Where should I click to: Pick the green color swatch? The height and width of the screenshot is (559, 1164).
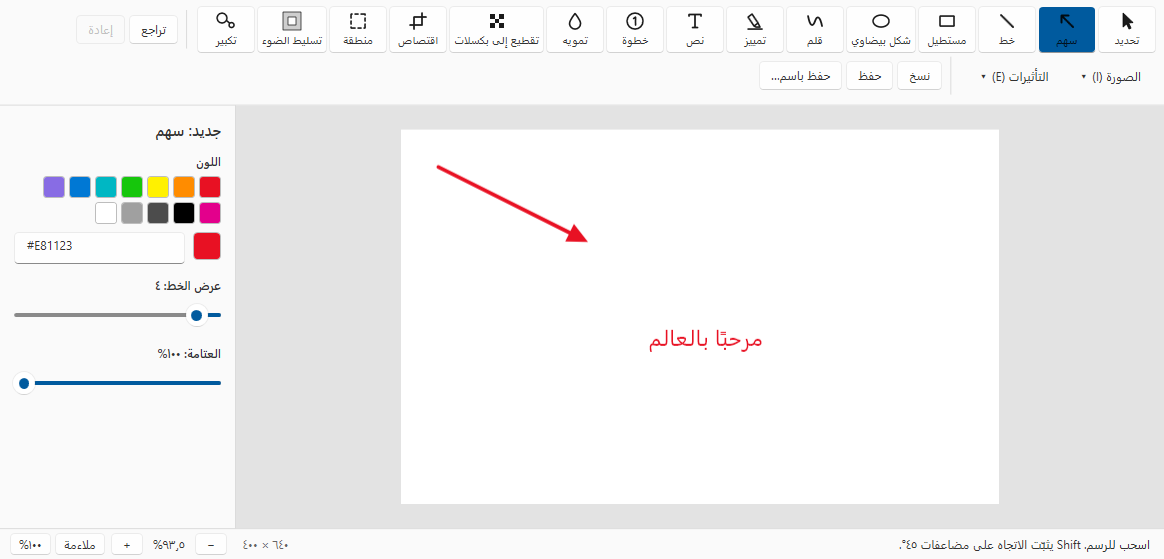click(132, 187)
